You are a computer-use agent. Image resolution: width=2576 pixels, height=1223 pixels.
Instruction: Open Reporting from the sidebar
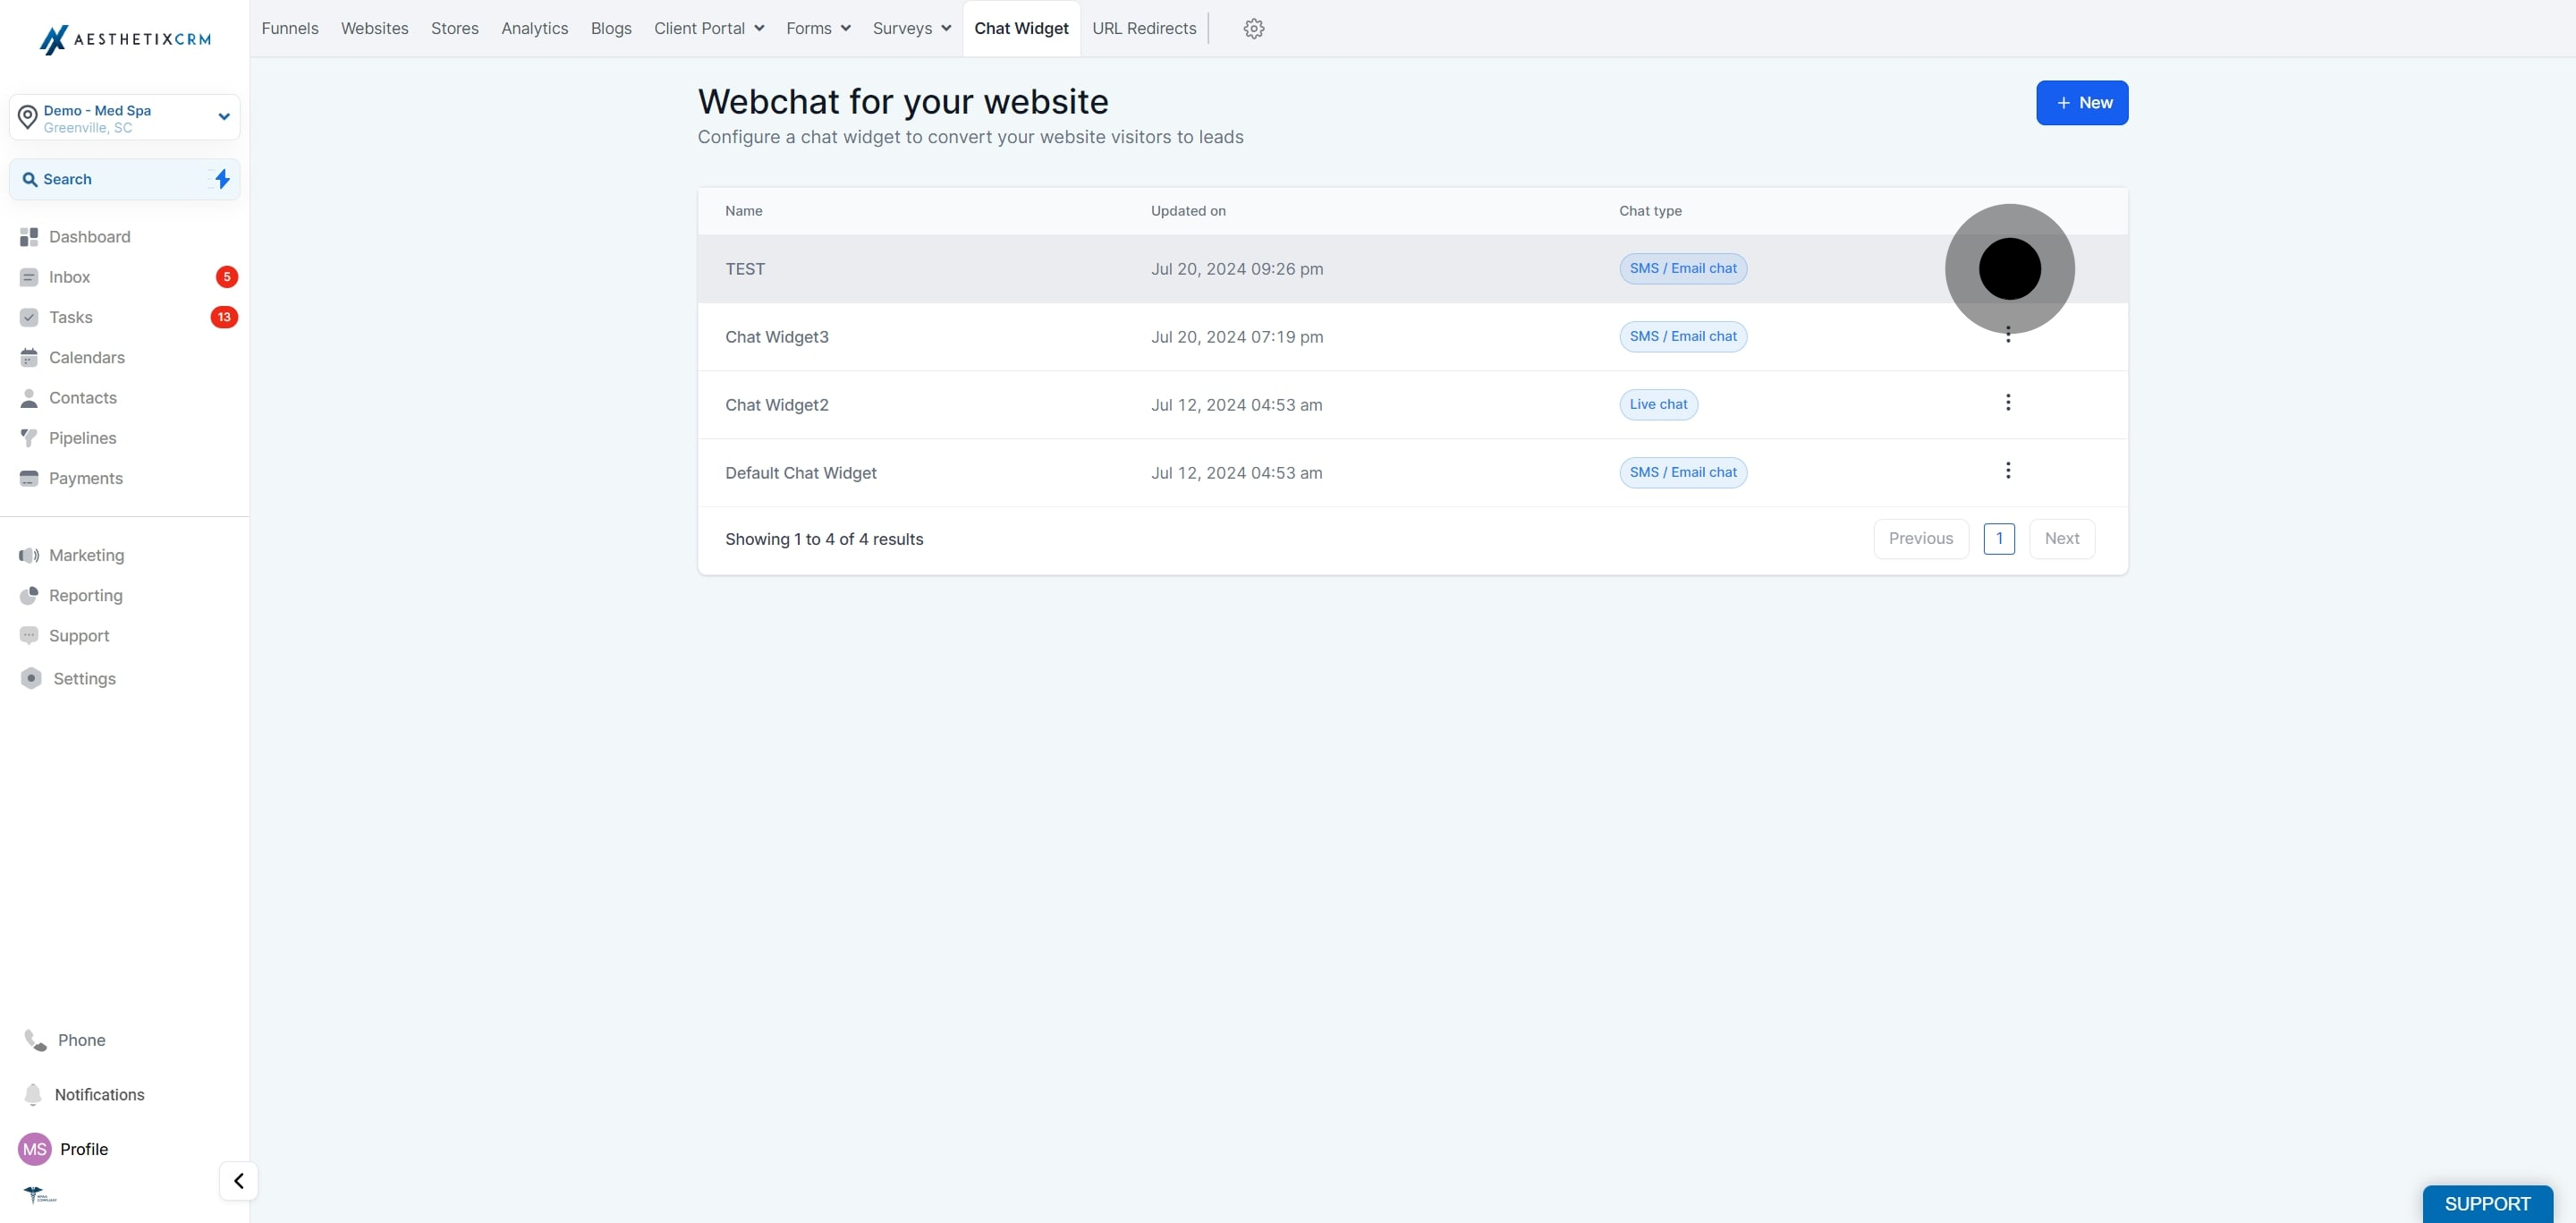[x=85, y=595]
